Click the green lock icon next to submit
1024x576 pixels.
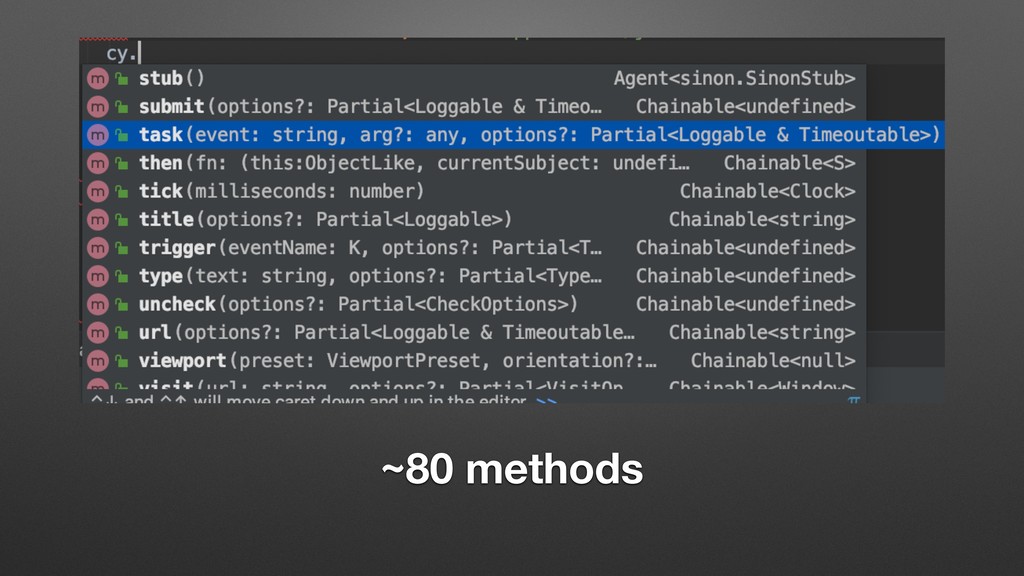coord(121,106)
